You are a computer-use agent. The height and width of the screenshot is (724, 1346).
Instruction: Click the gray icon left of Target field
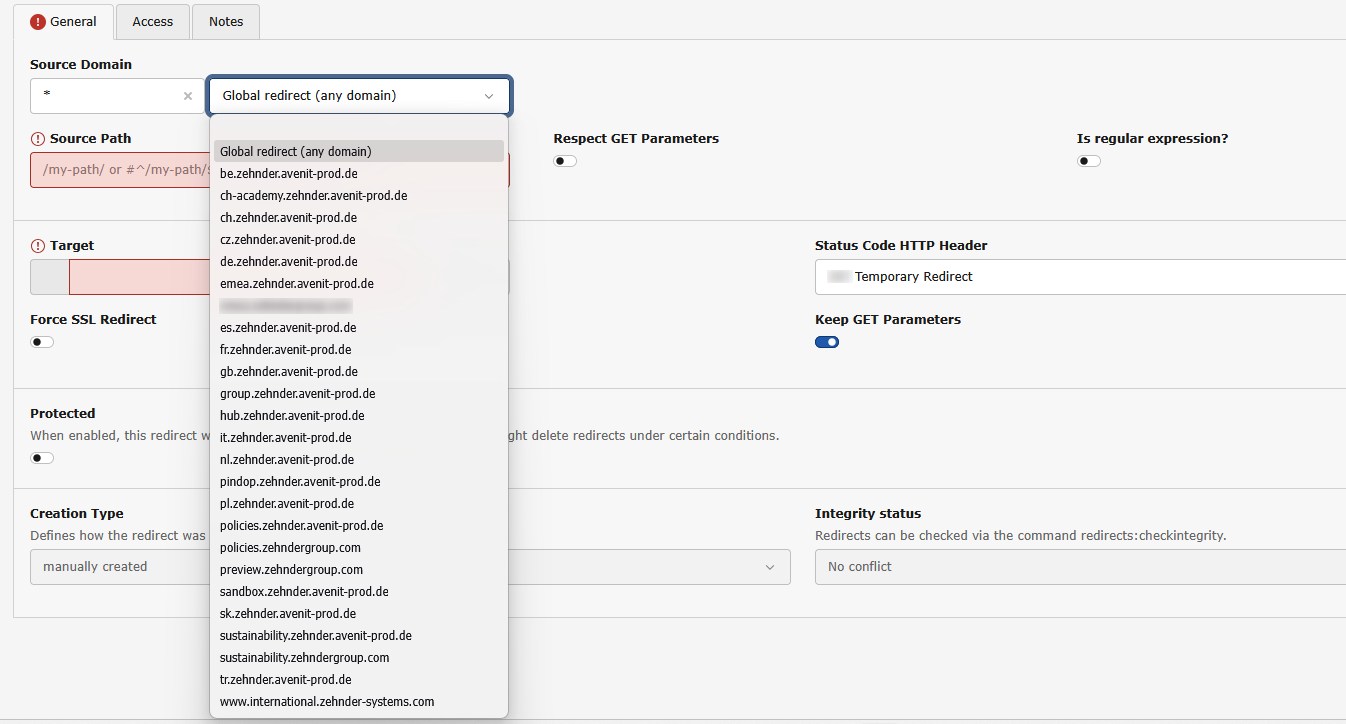click(49, 277)
